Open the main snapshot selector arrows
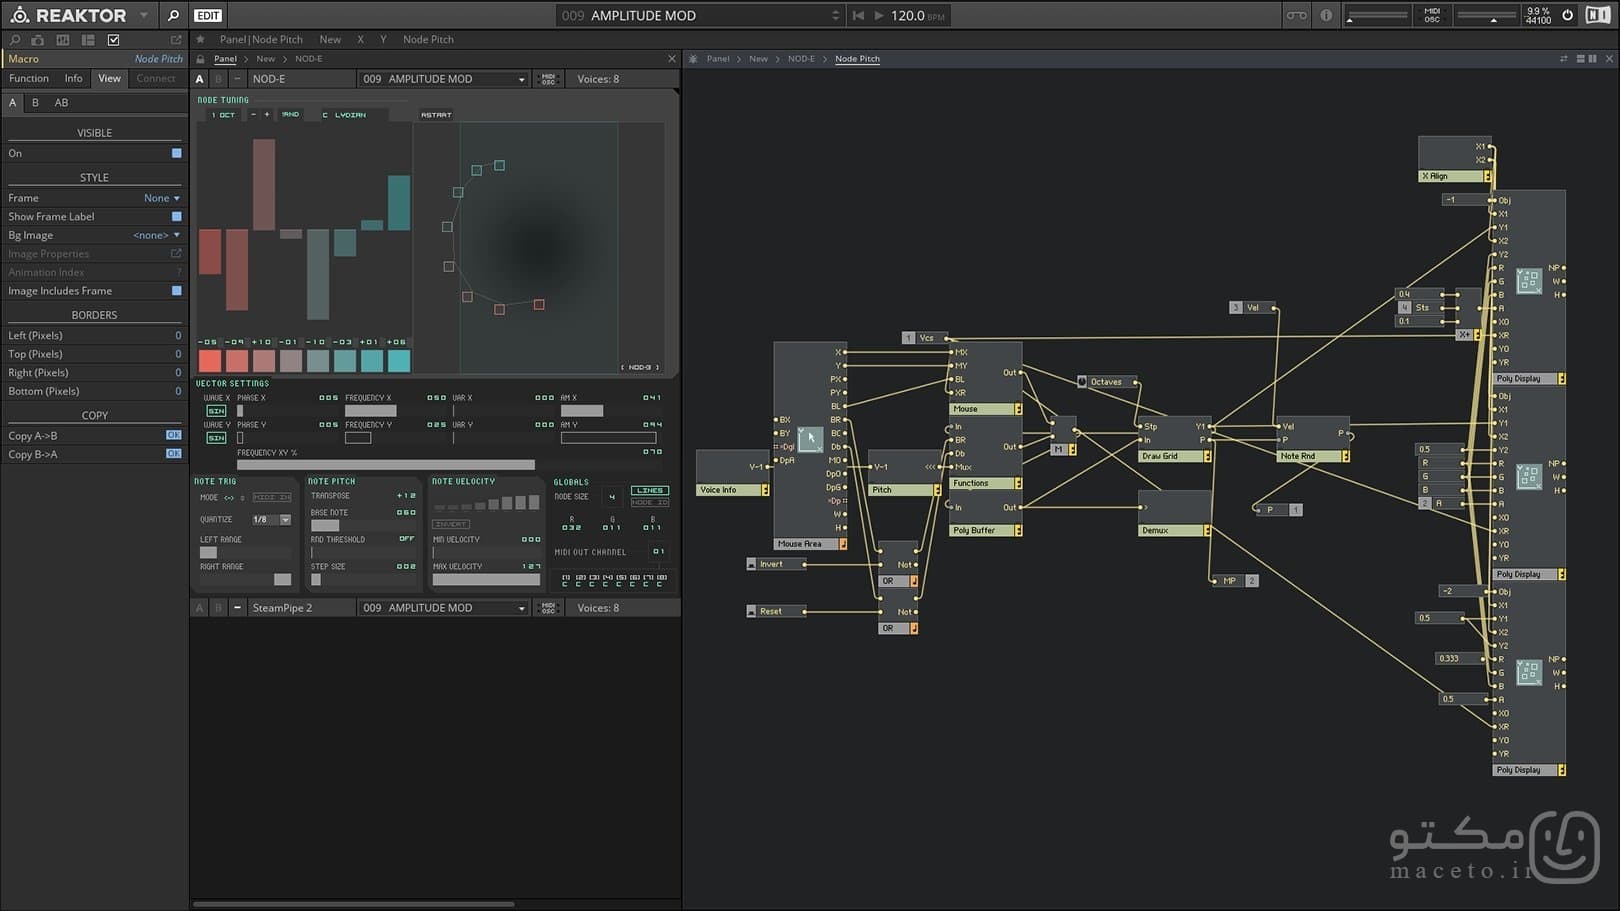1620x911 pixels. pos(836,15)
